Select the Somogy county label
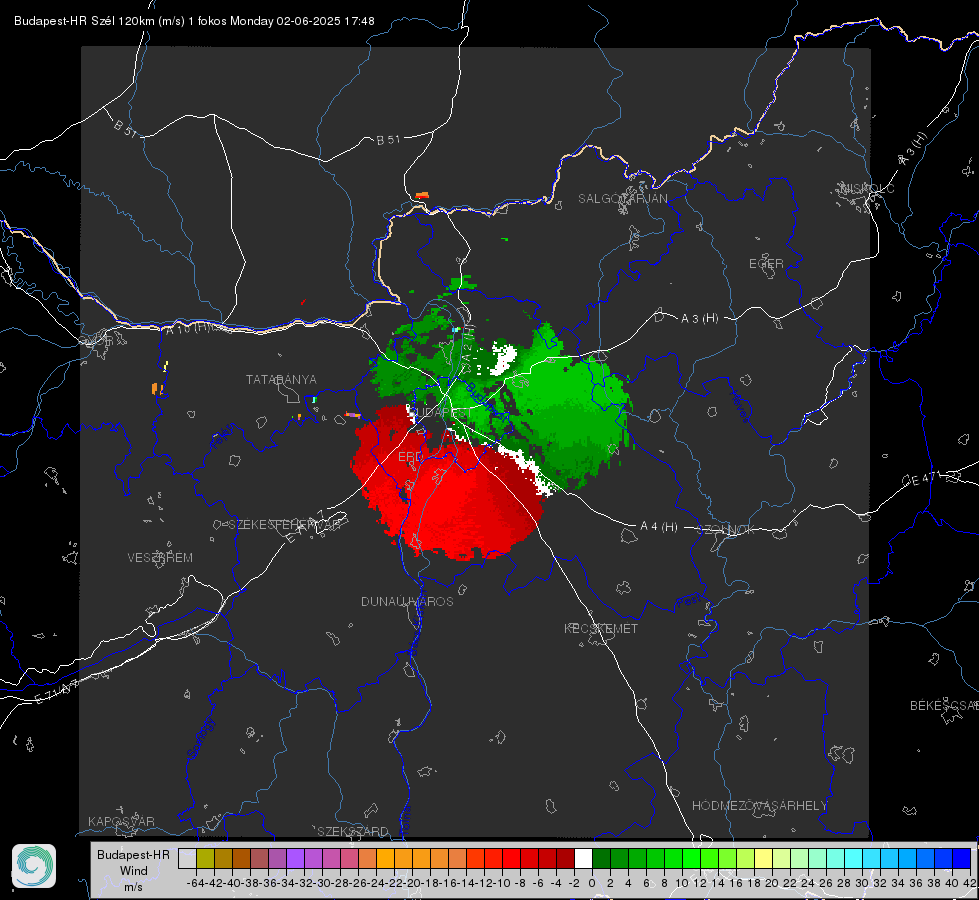This screenshot has height=900, width=979. pyautogui.click(x=202, y=738)
